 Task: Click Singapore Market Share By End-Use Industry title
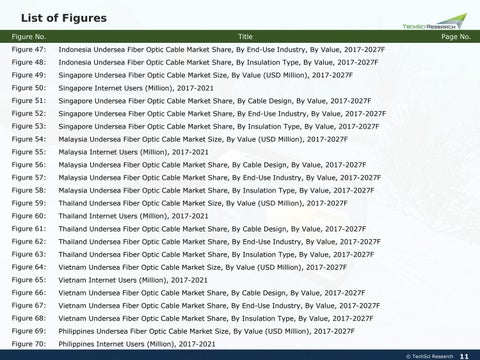(x=222, y=114)
